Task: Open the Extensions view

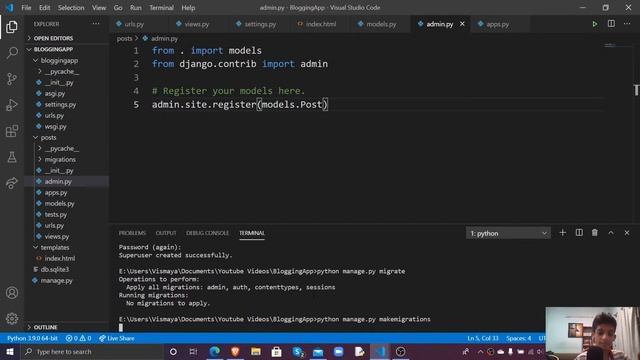Action: (12, 131)
